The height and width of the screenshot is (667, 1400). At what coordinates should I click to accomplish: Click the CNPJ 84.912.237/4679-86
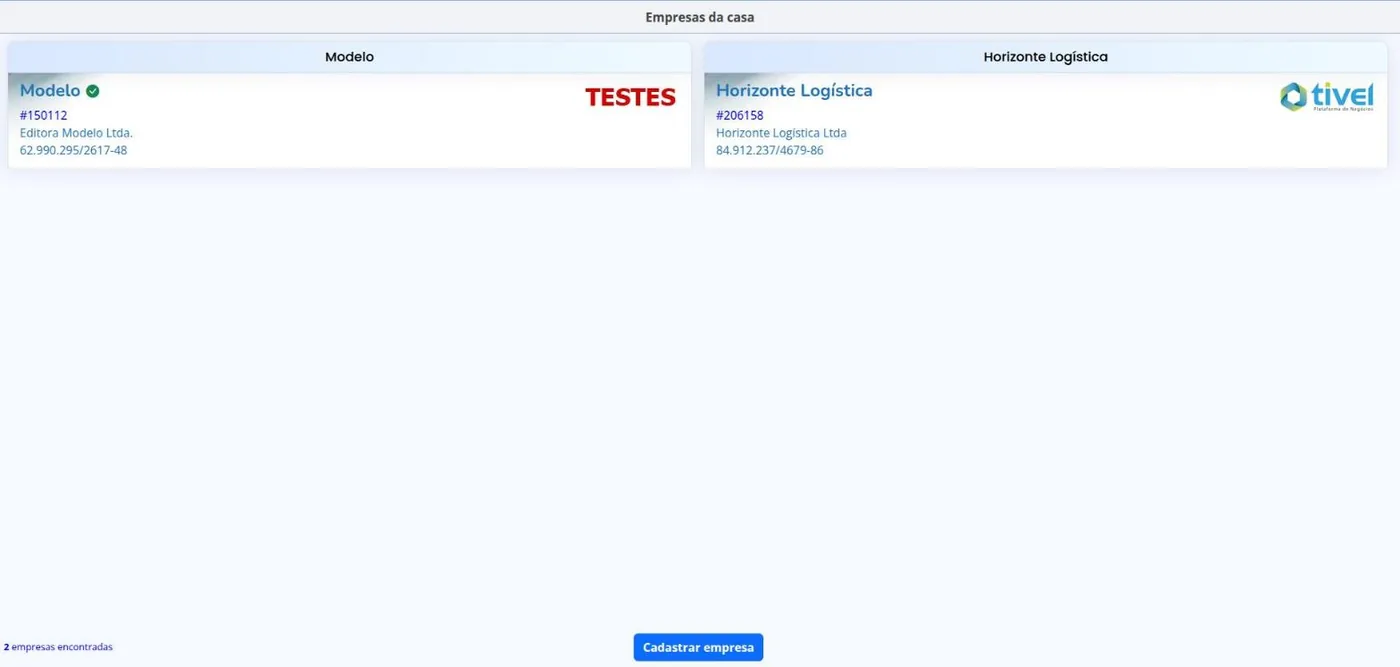point(770,151)
